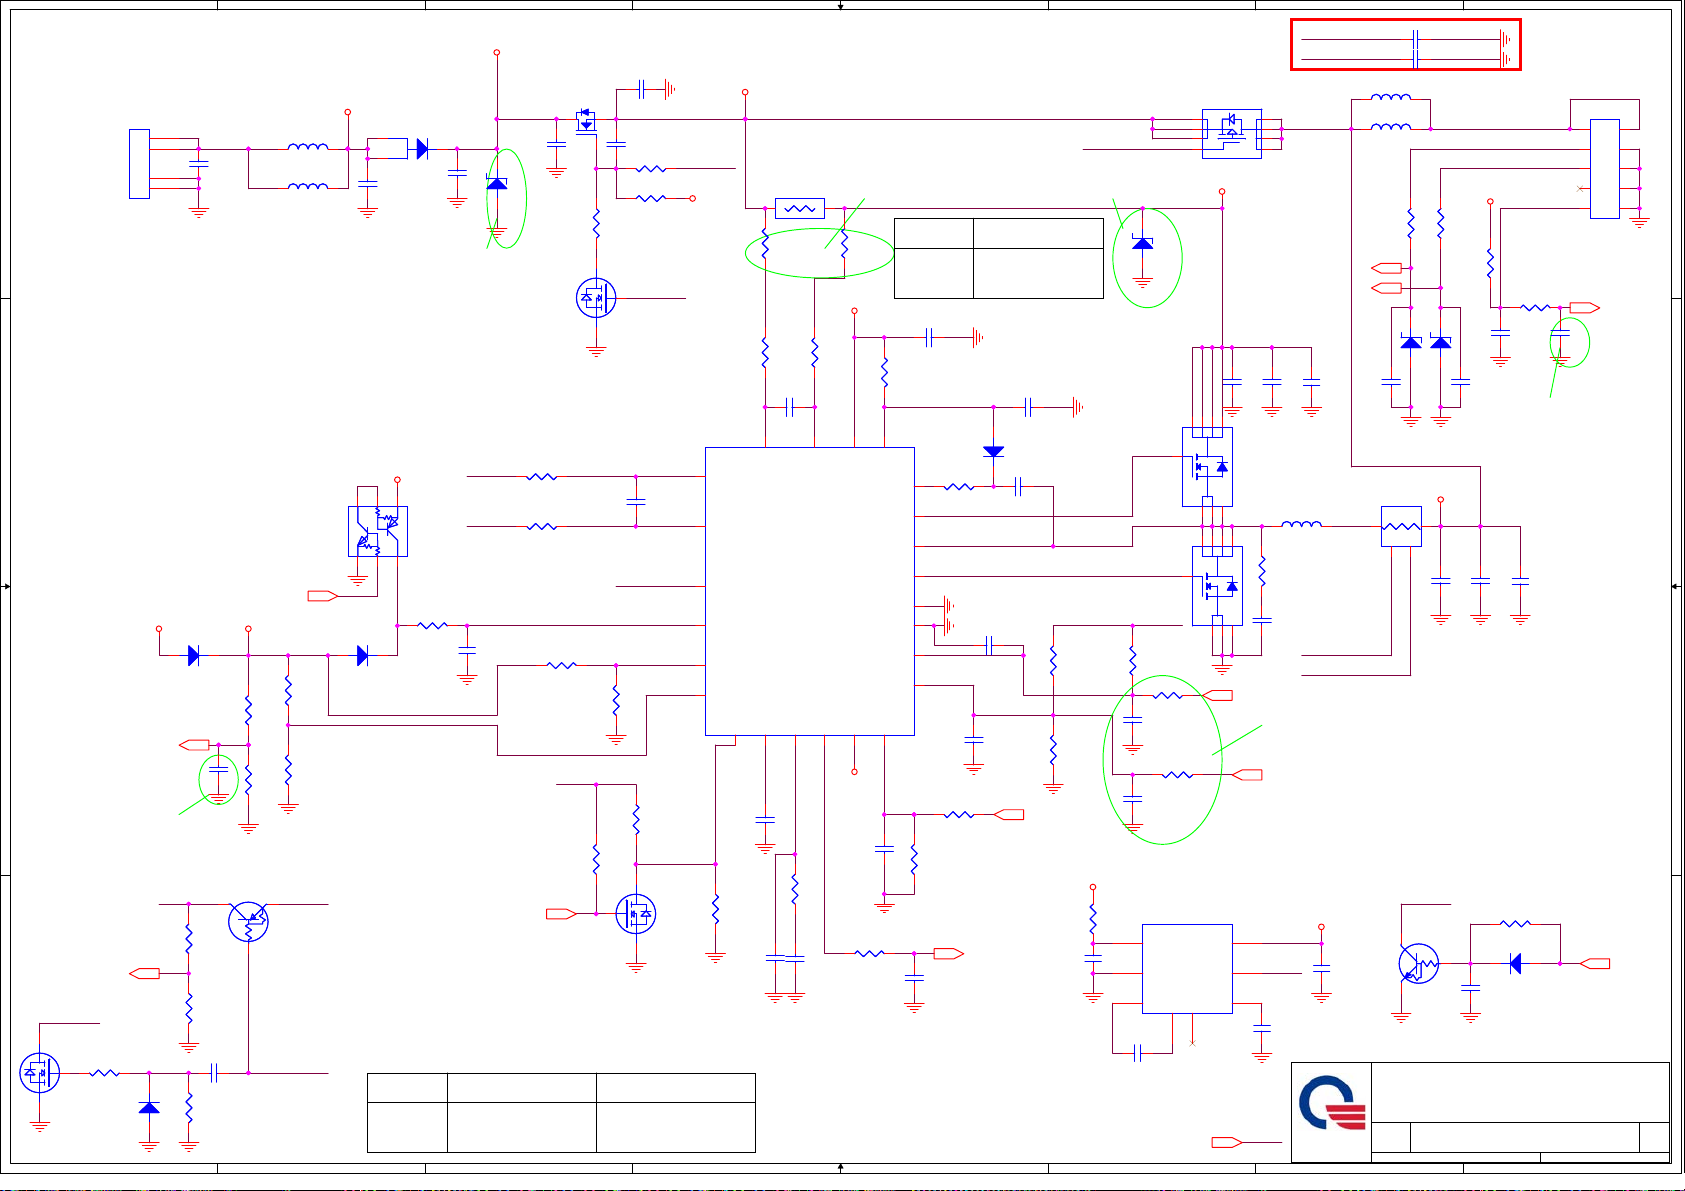Click the off-page port below the optocoupler
This screenshot has width=1685, height=1191.
pos(323,596)
